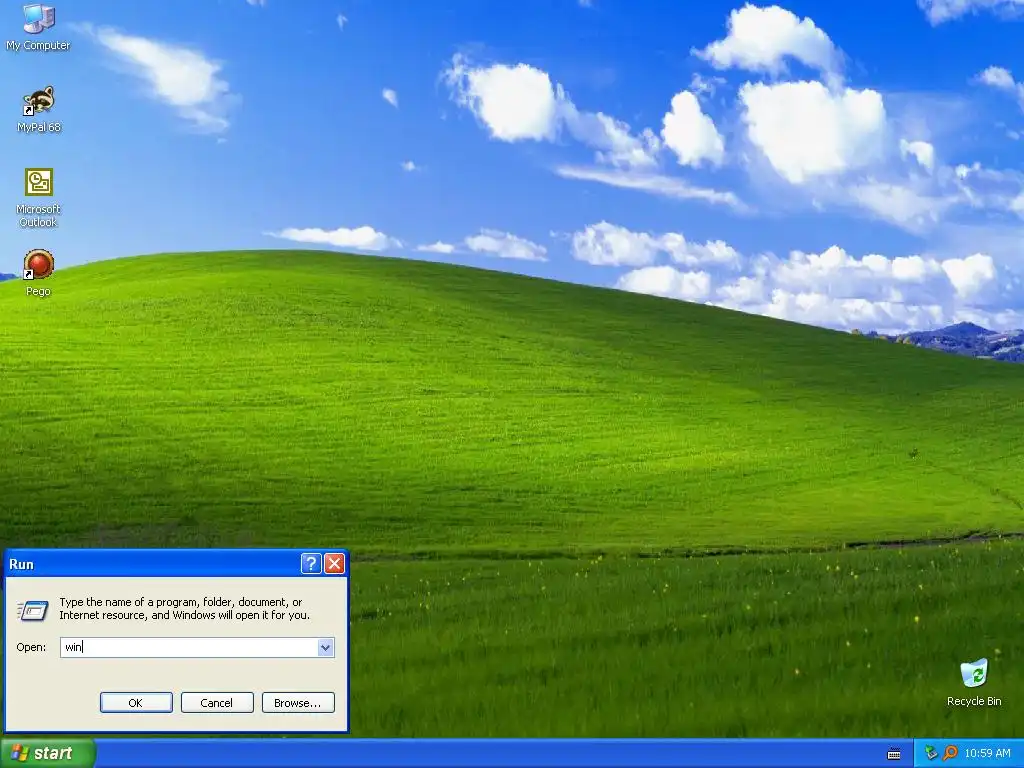Click the 'Type the name of a program' description
1024x768 pixels.
(x=184, y=609)
